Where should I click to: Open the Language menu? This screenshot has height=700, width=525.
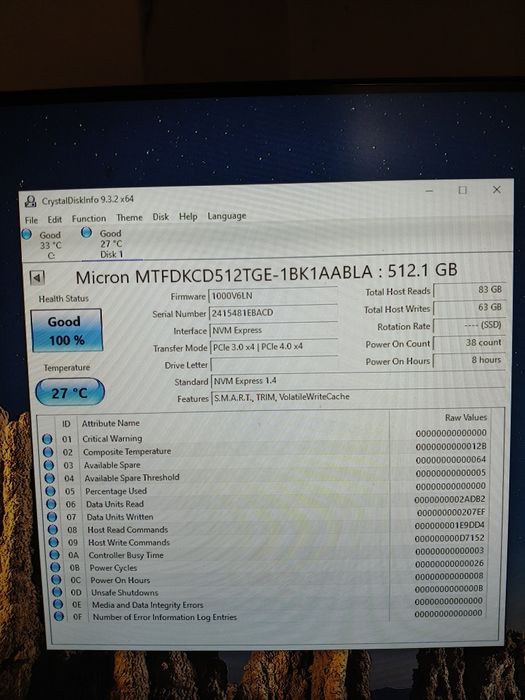[227, 216]
